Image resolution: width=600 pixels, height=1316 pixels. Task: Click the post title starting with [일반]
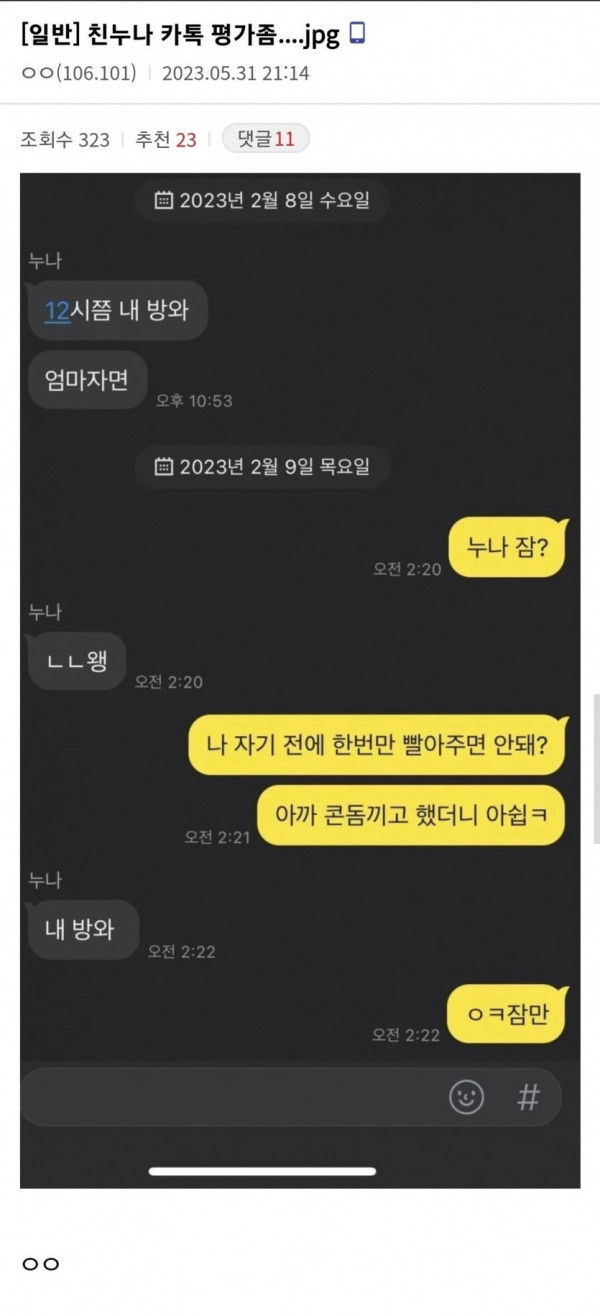click(181, 35)
